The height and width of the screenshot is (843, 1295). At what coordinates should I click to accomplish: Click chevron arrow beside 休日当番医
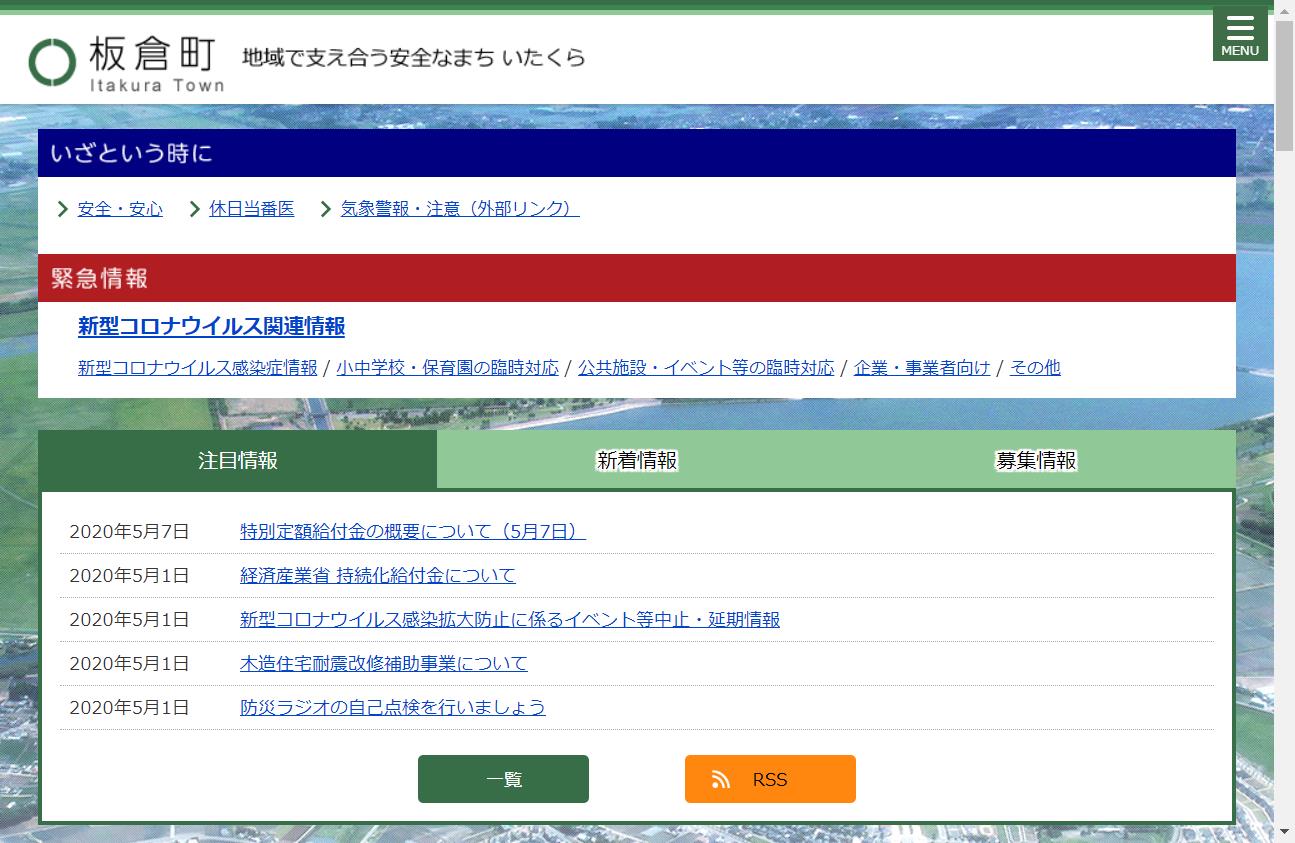pos(195,209)
